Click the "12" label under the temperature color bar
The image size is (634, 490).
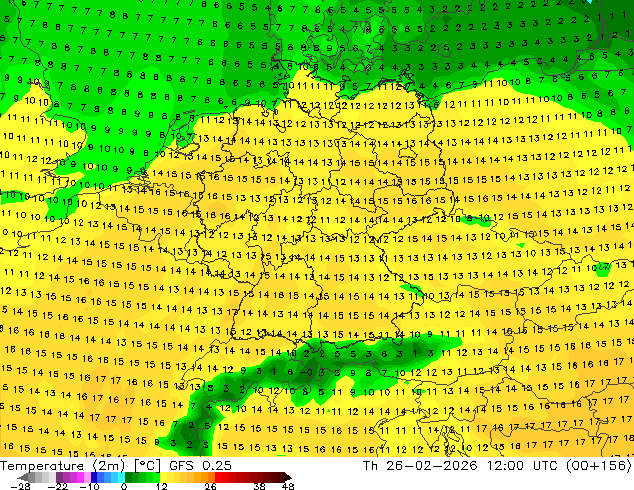click(x=162, y=486)
